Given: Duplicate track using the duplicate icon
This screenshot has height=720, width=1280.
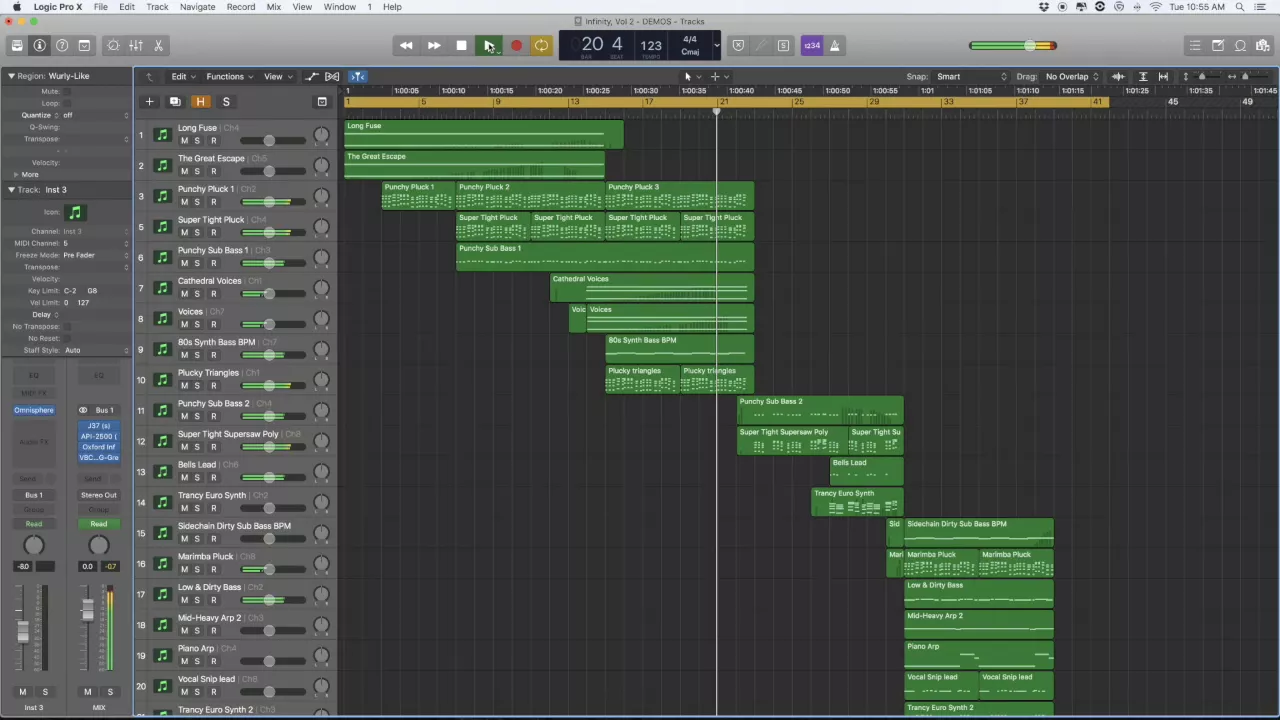Looking at the screenshot, I should (174, 101).
